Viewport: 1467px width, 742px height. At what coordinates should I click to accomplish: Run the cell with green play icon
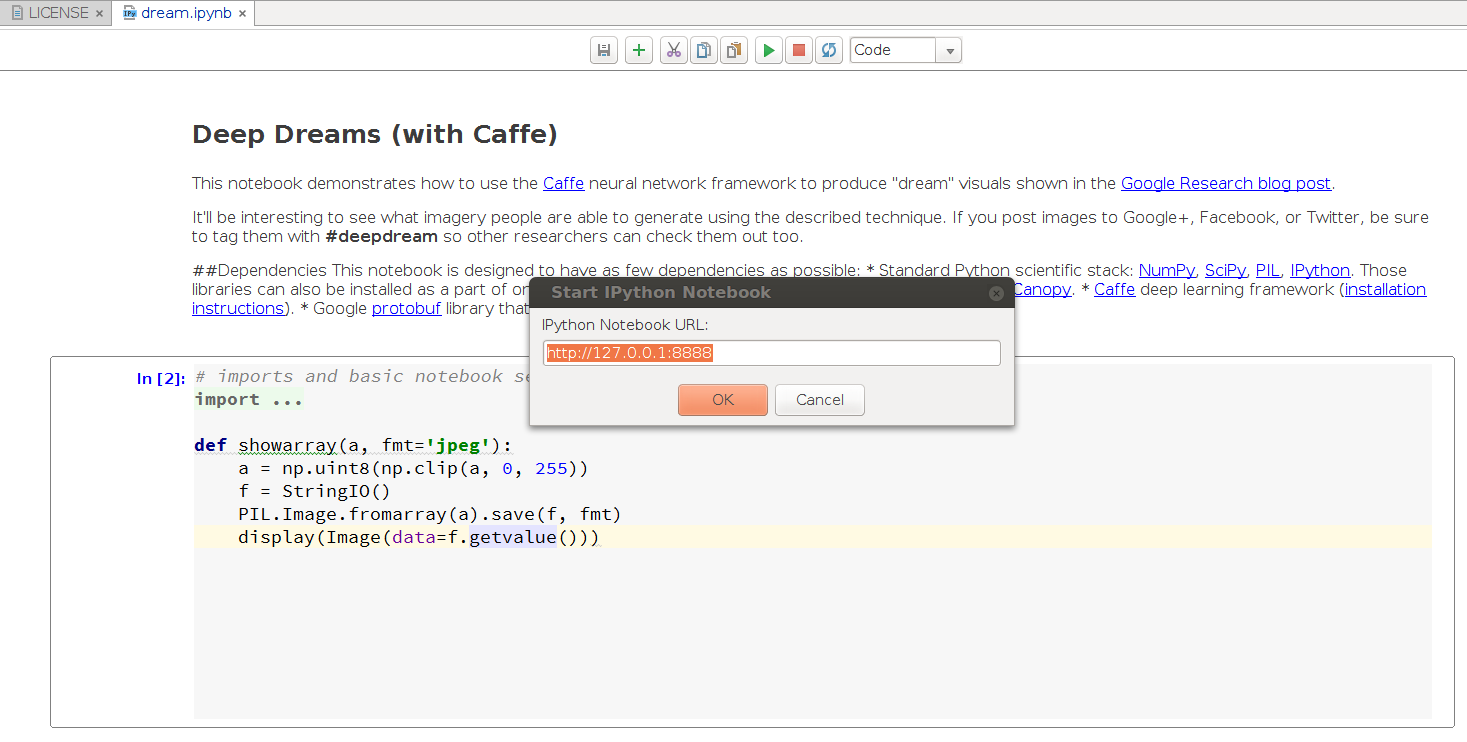point(768,50)
